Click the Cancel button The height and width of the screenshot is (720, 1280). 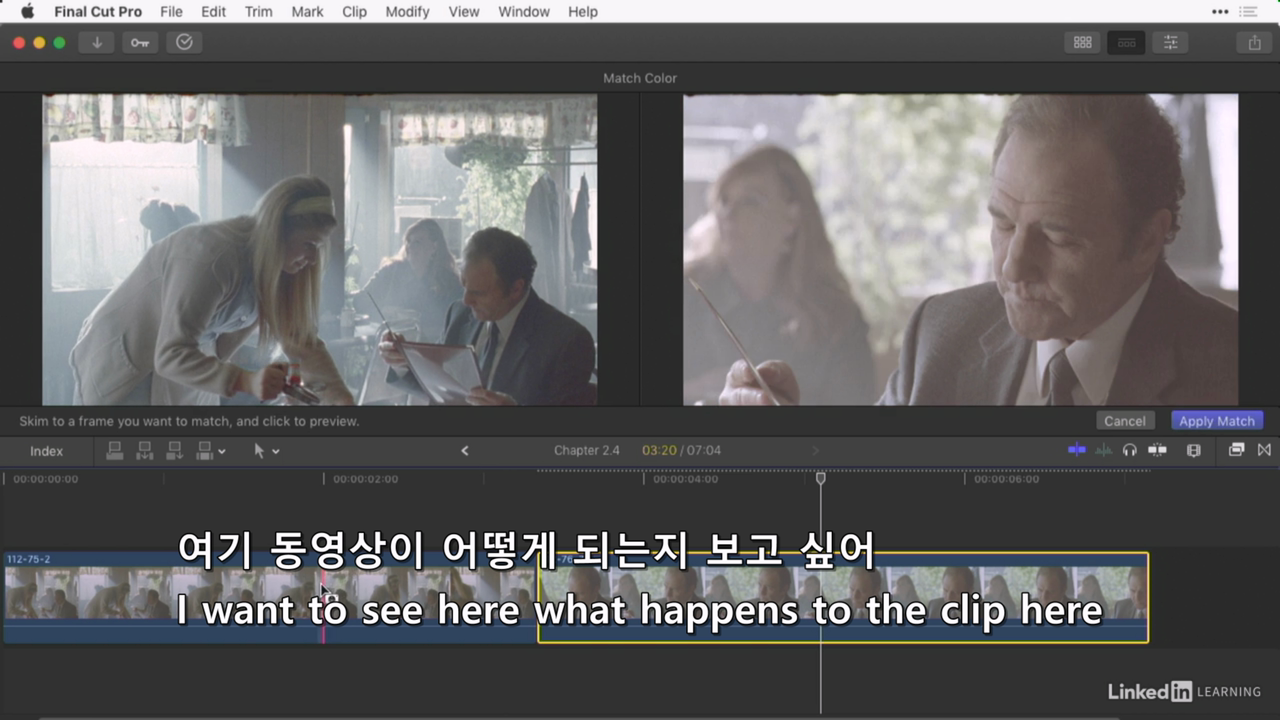click(1125, 421)
